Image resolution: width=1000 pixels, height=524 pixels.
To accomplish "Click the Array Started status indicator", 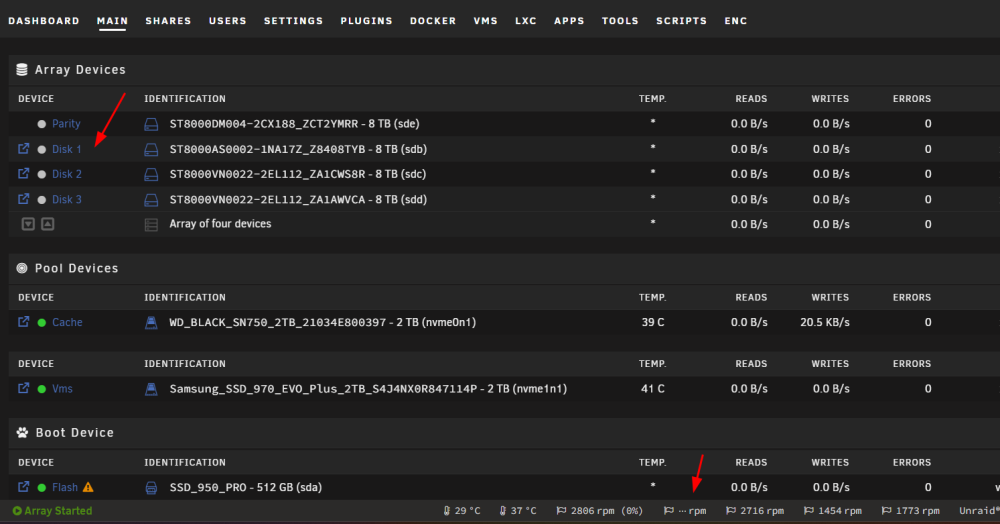I will coord(52,511).
